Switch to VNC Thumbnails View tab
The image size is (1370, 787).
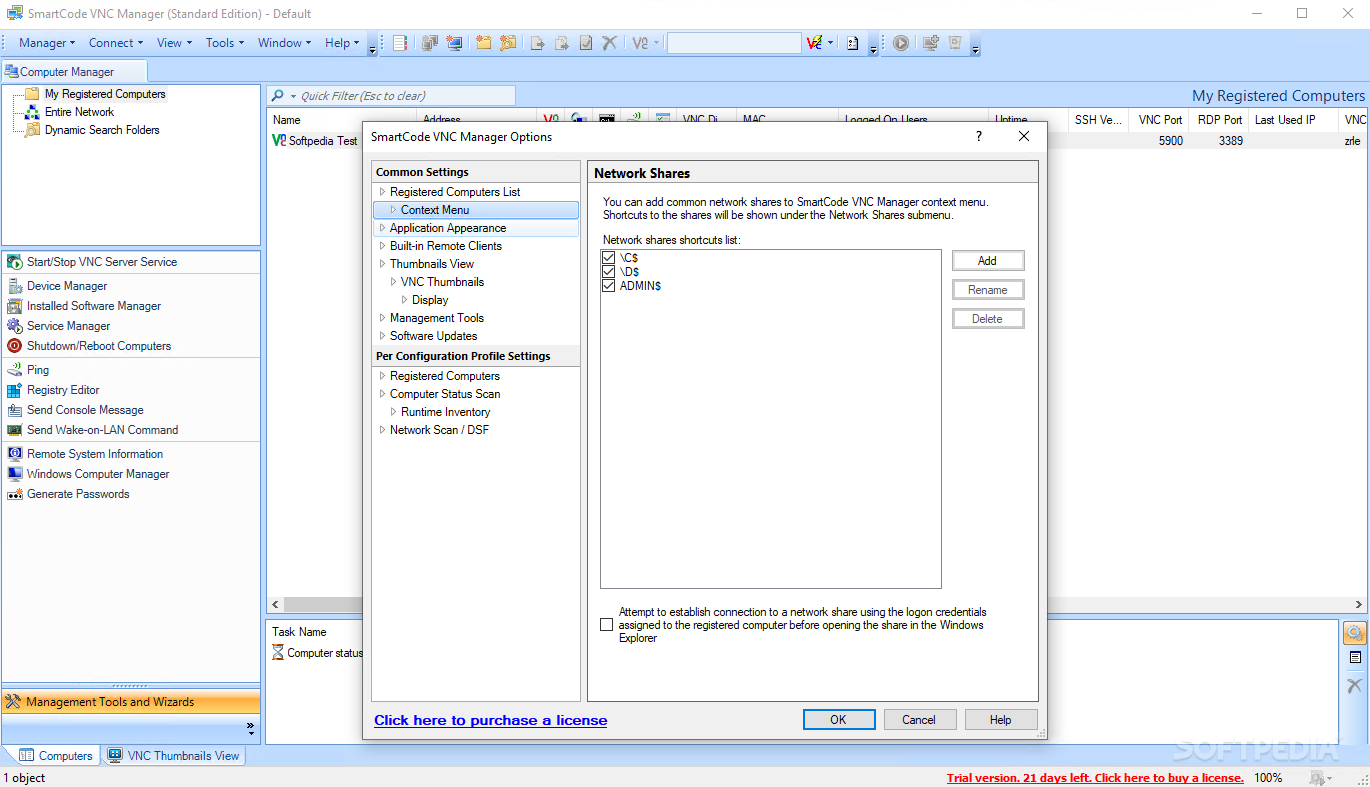click(174, 756)
